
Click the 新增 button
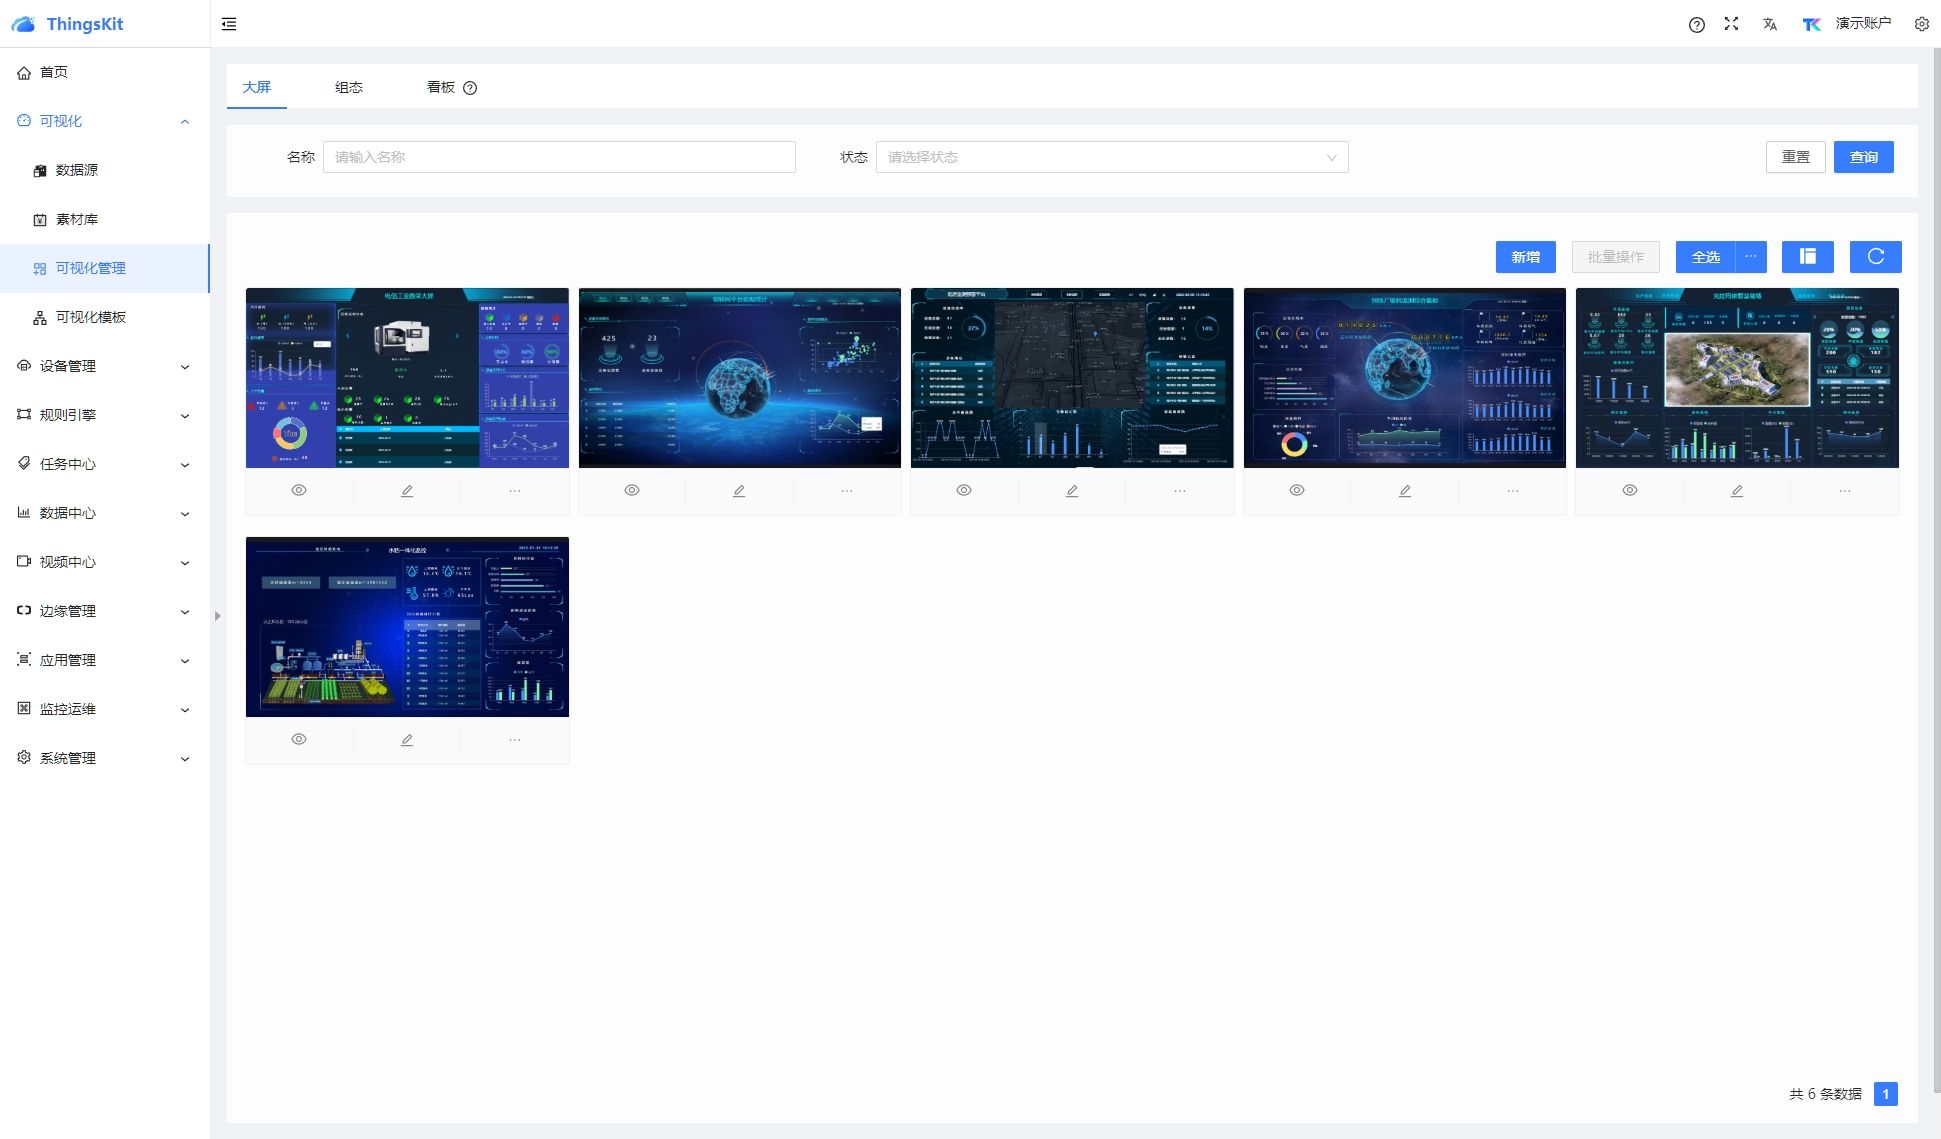(x=1525, y=257)
